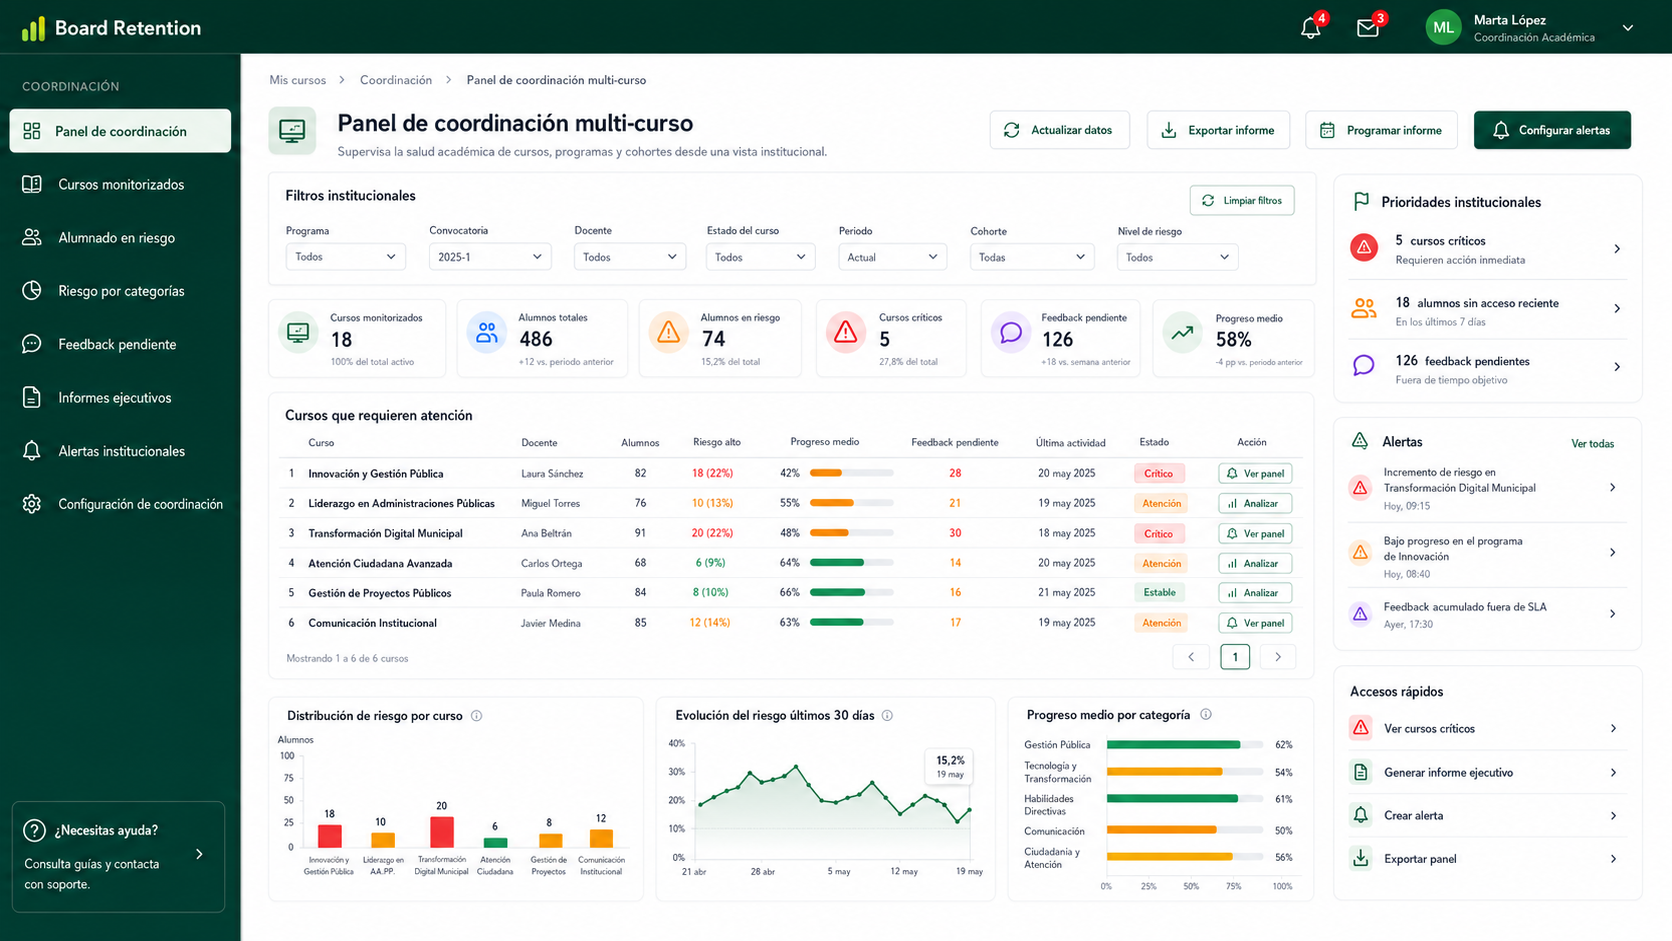Click info icon beside Evolución del riesgo

coord(887,715)
